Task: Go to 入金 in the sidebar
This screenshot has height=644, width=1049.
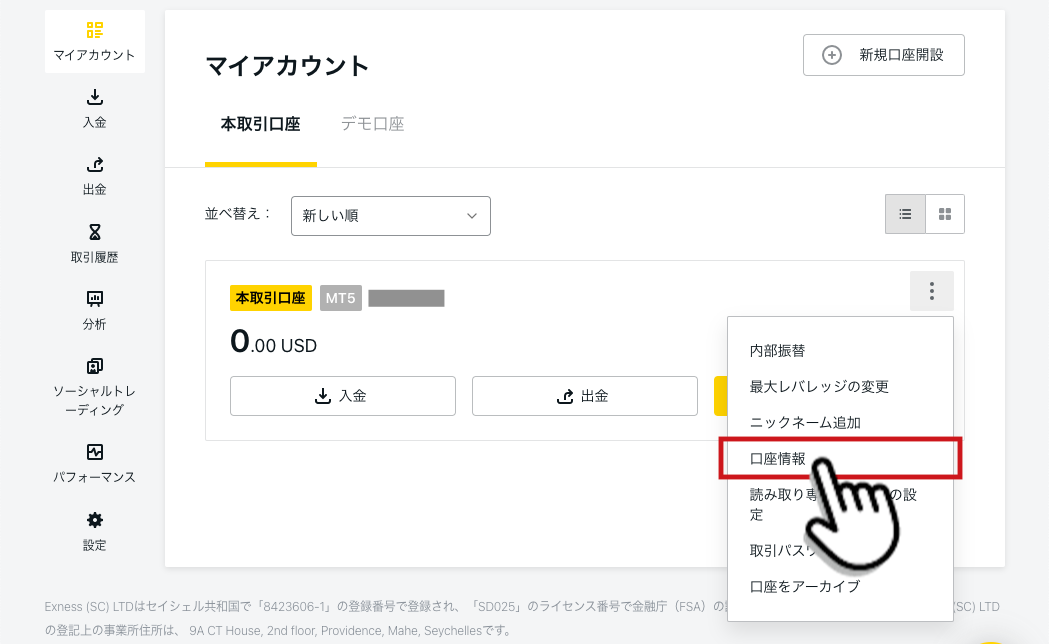Action: (94, 108)
